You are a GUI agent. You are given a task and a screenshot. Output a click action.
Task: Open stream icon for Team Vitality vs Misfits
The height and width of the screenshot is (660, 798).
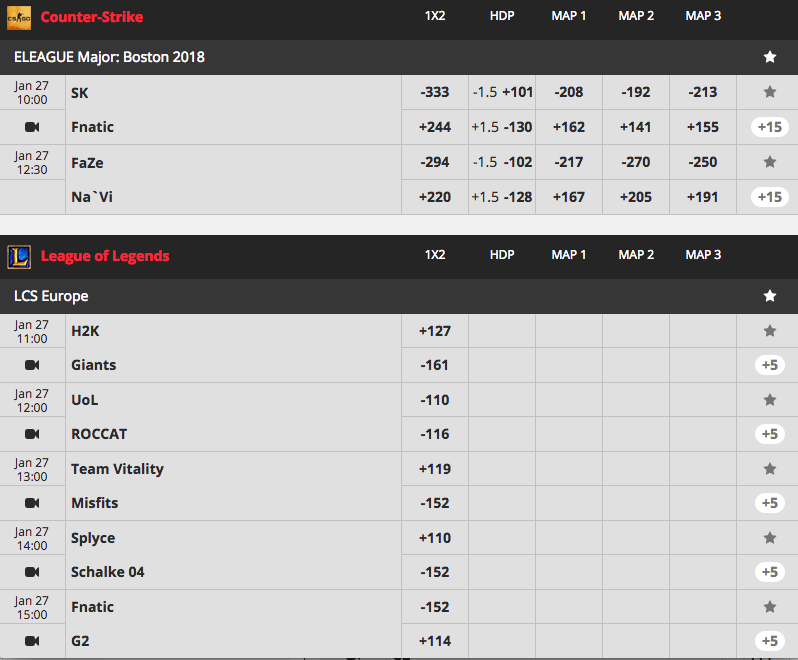click(x=32, y=503)
